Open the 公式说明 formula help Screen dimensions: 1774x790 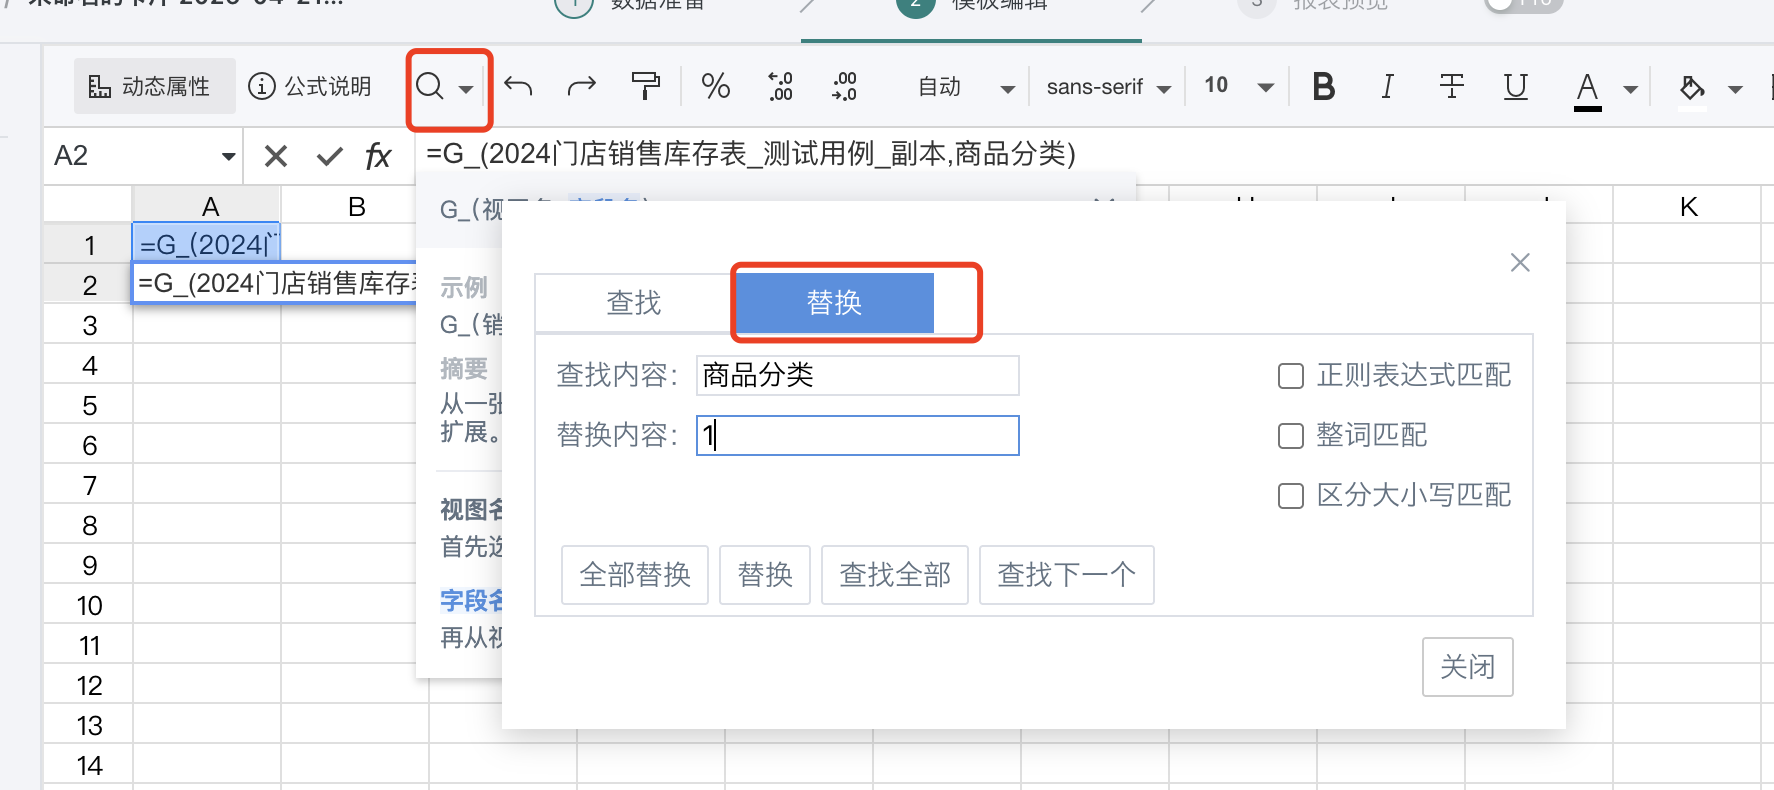(309, 86)
